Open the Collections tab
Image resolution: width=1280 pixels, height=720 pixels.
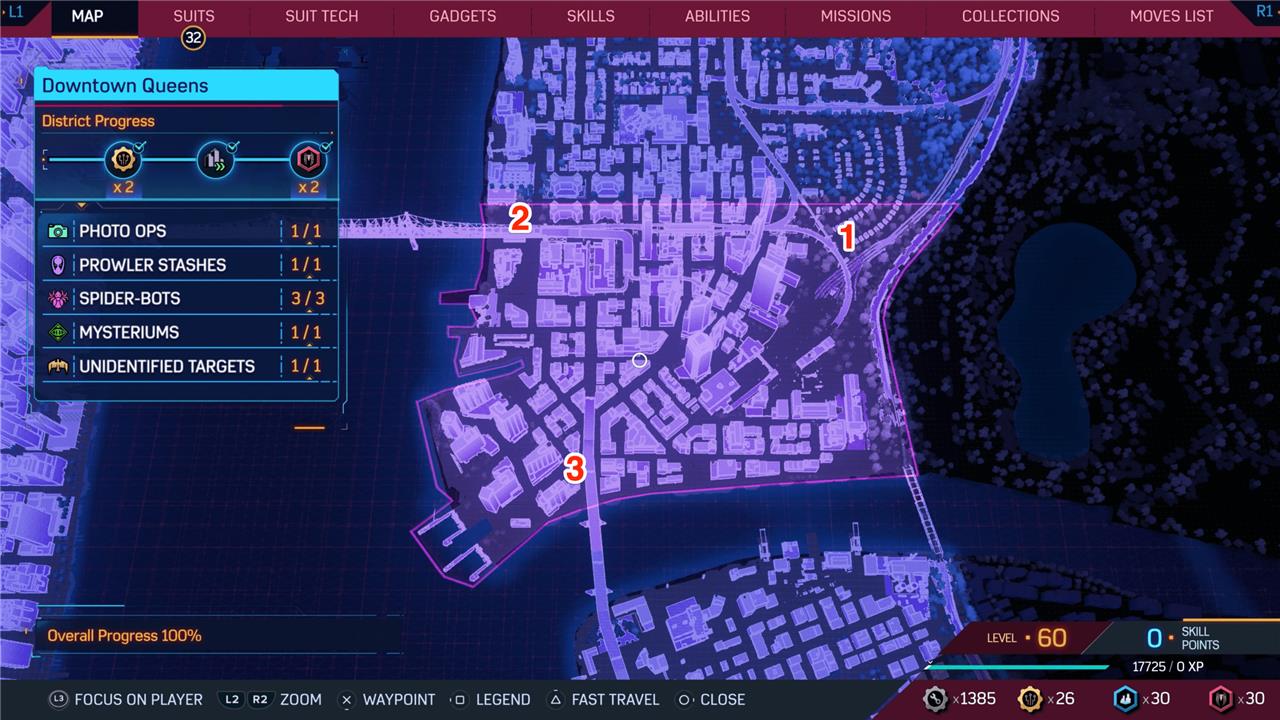1010,16
